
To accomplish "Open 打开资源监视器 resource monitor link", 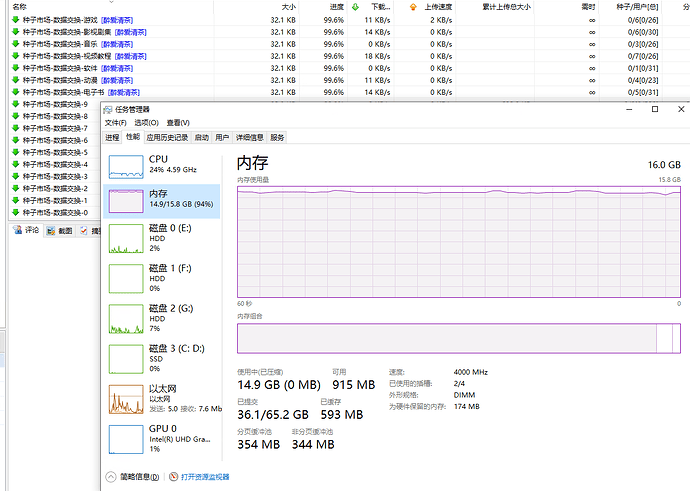I will (x=205, y=476).
